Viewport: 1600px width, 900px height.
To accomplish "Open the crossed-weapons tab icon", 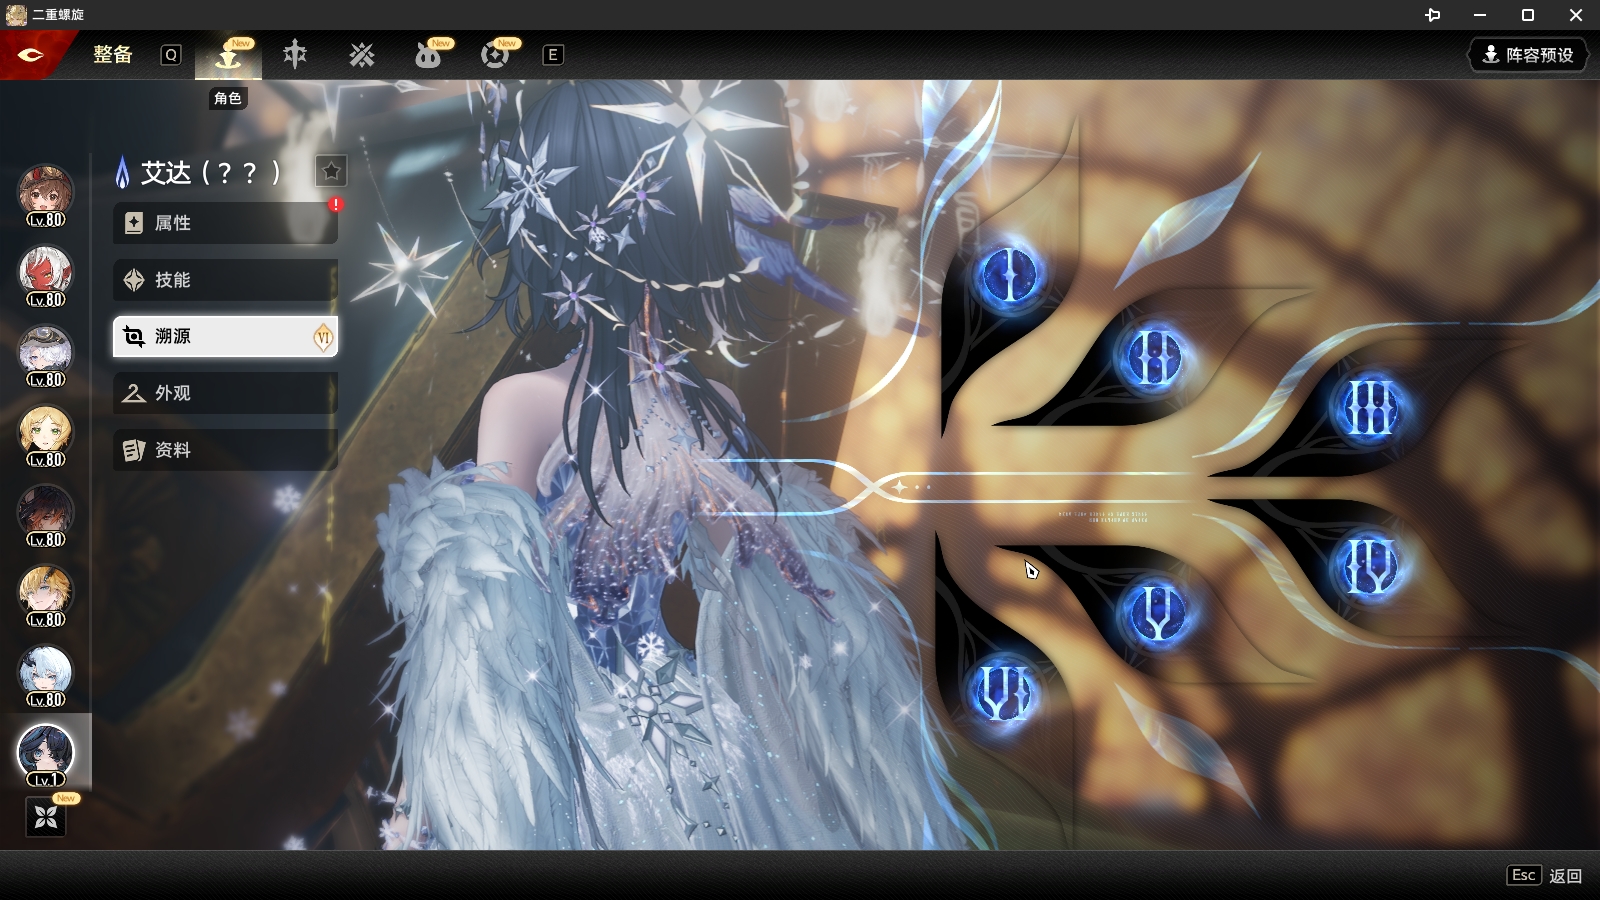I will pos(362,55).
